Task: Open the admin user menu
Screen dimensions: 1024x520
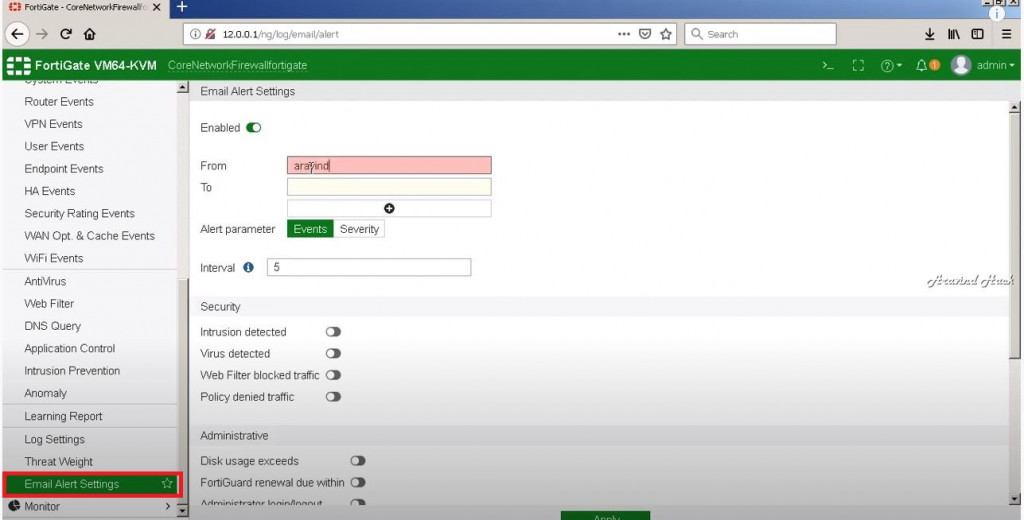Action: (982, 65)
